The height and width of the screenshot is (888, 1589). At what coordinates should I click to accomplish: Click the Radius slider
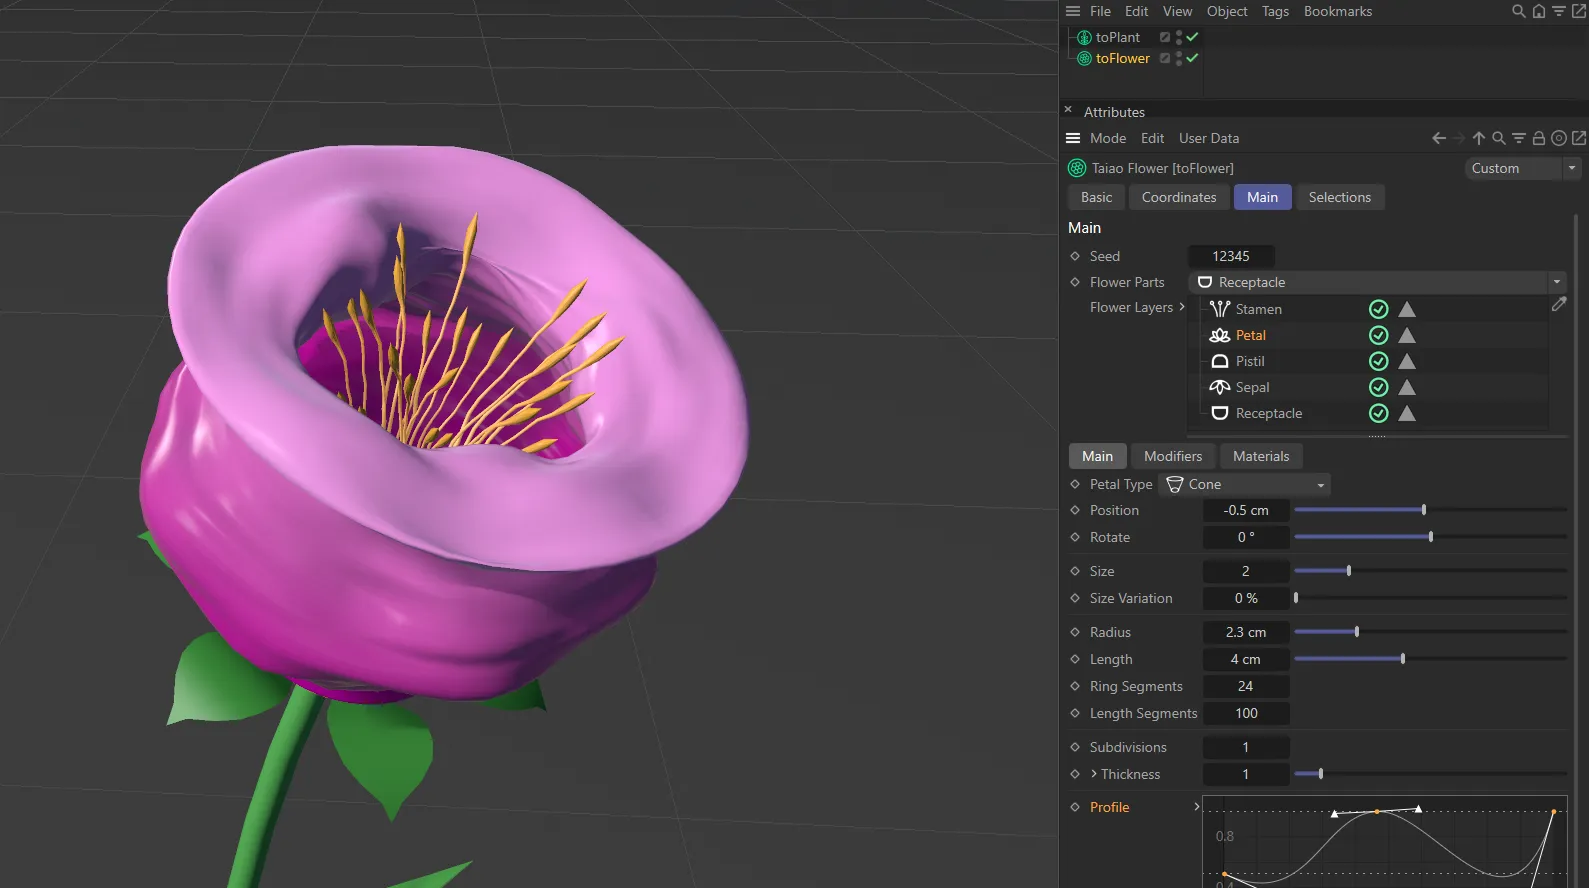tap(1430, 632)
